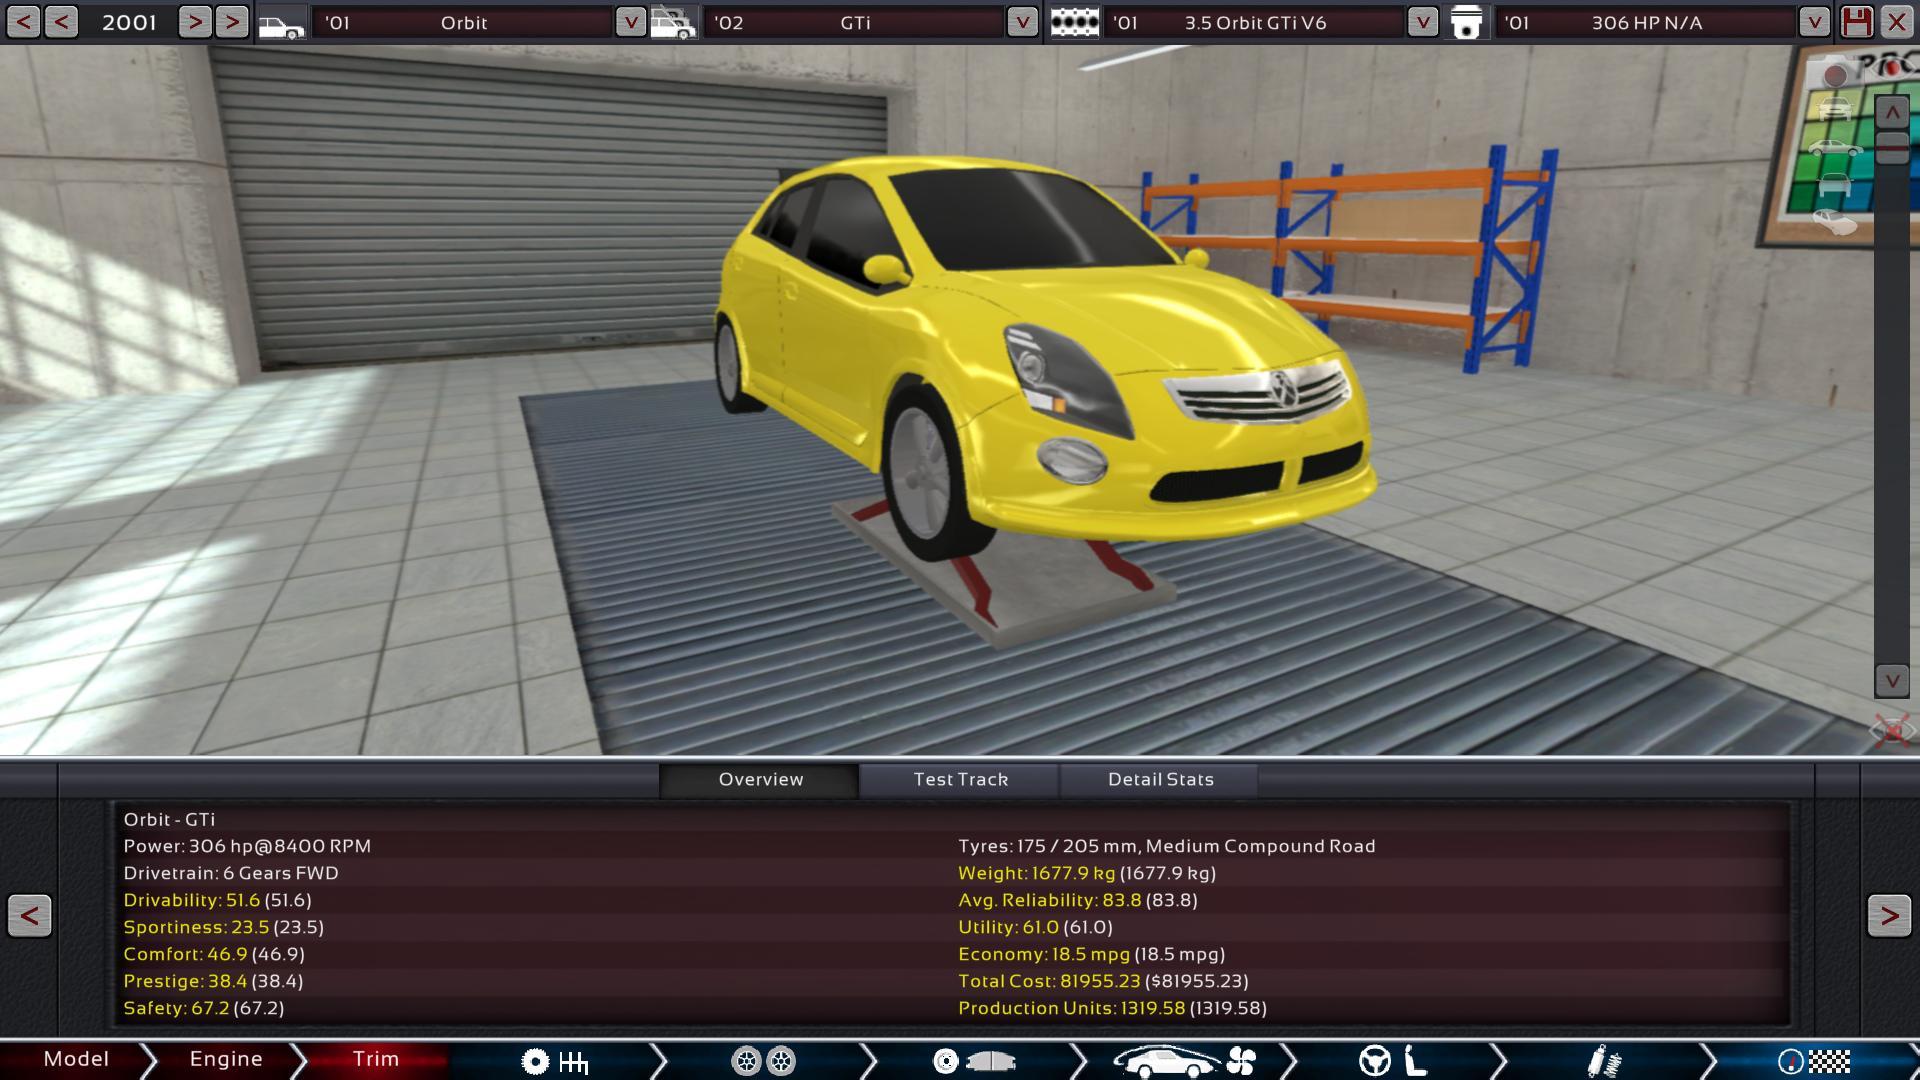Screen dimensions: 1920x1080
Task: Switch to the Test Track tab
Action: coord(960,780)
